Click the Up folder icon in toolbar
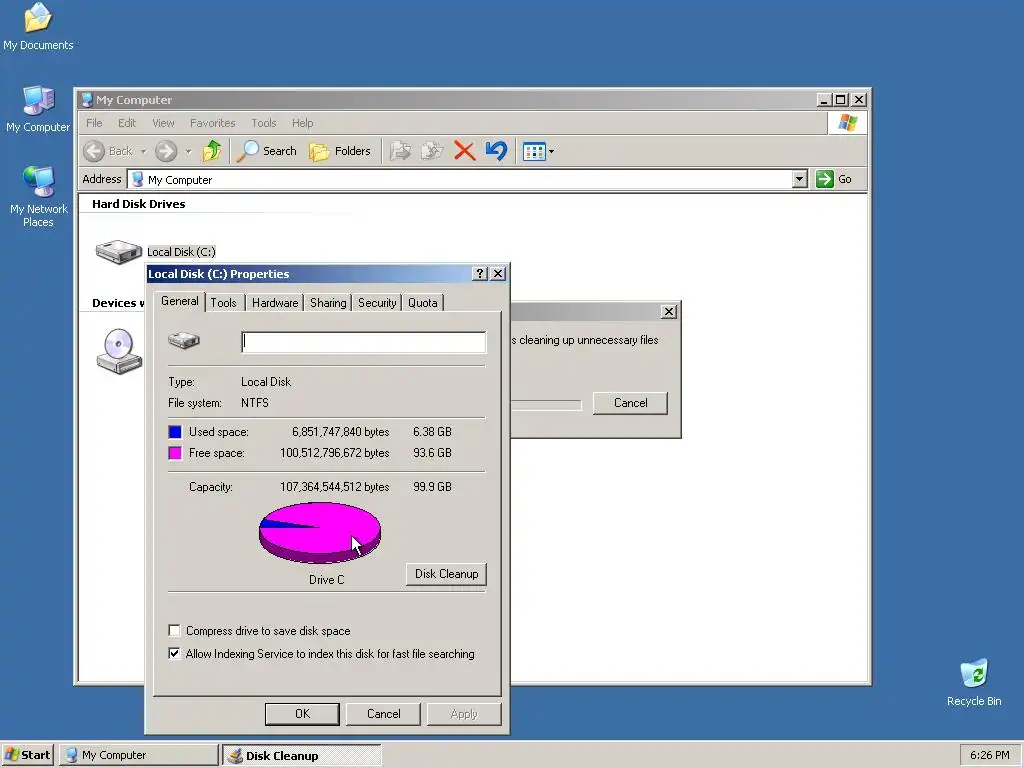The height and width of the screenshot is (768, 1024). click(x=212, y=151)
